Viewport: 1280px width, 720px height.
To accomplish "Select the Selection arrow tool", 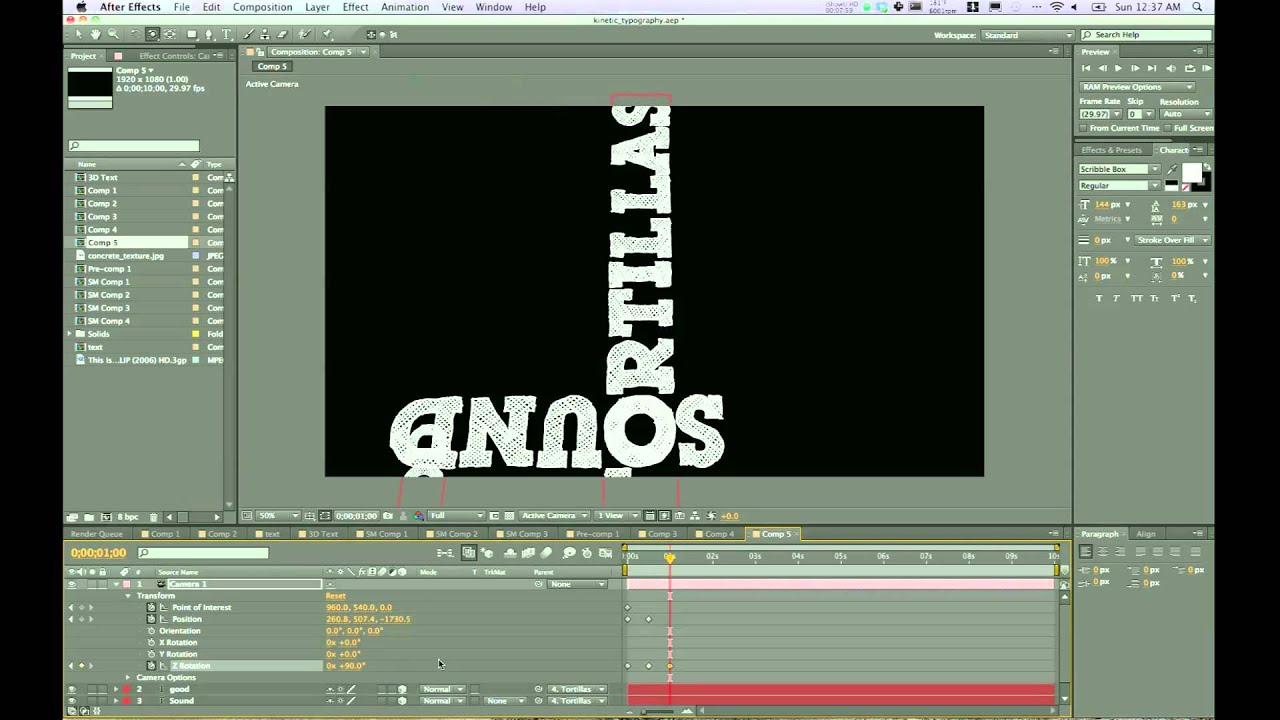I will (78, 34).
